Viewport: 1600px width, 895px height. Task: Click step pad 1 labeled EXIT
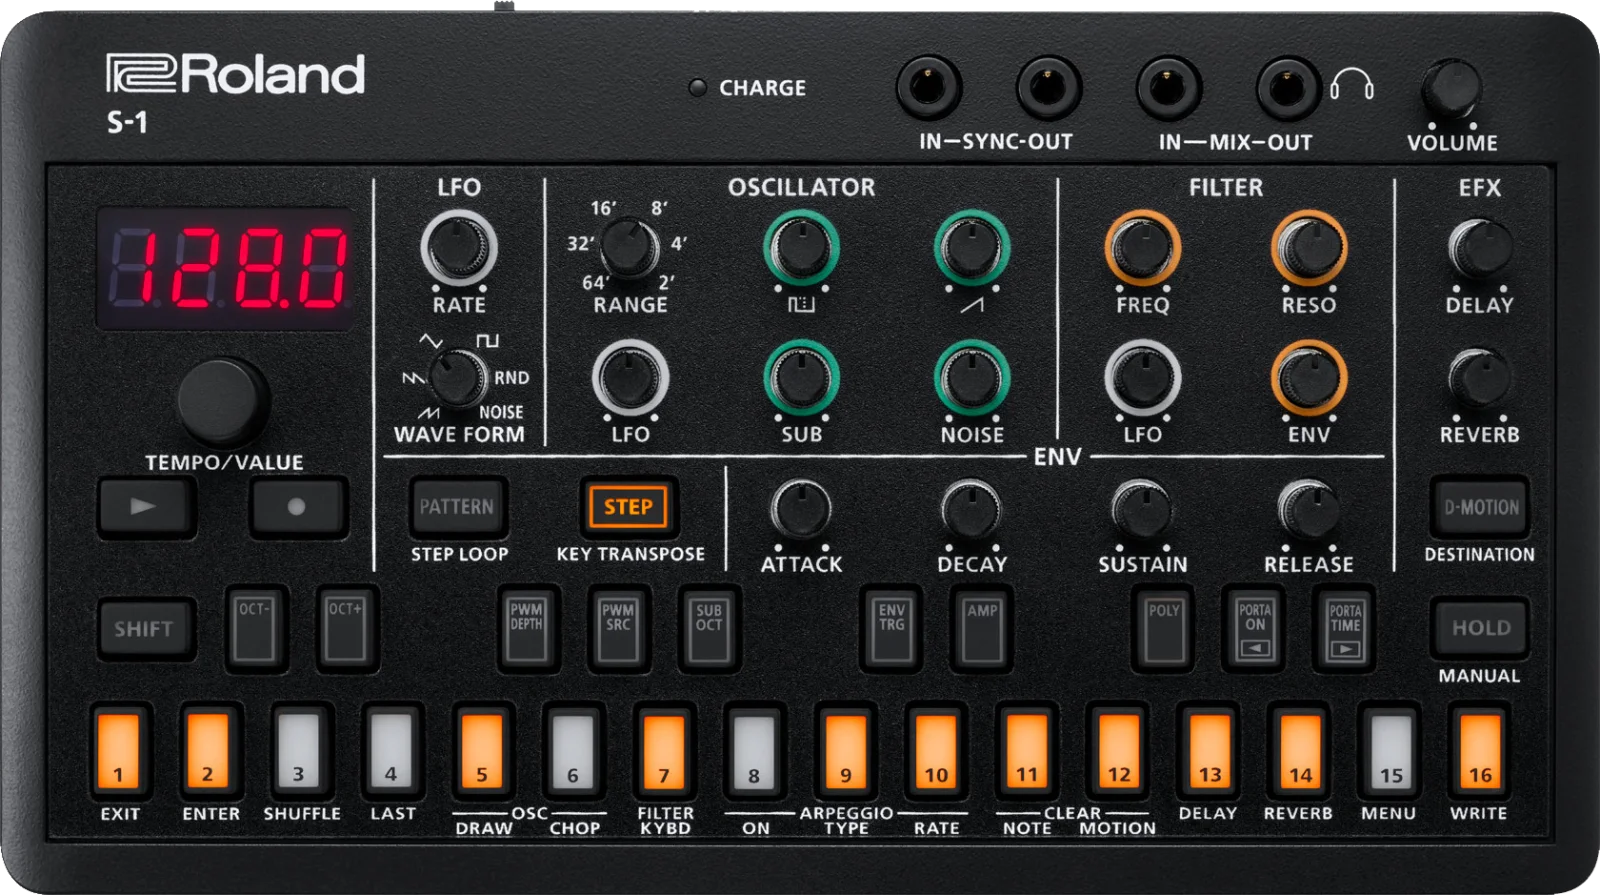click(x=119, y=750)
